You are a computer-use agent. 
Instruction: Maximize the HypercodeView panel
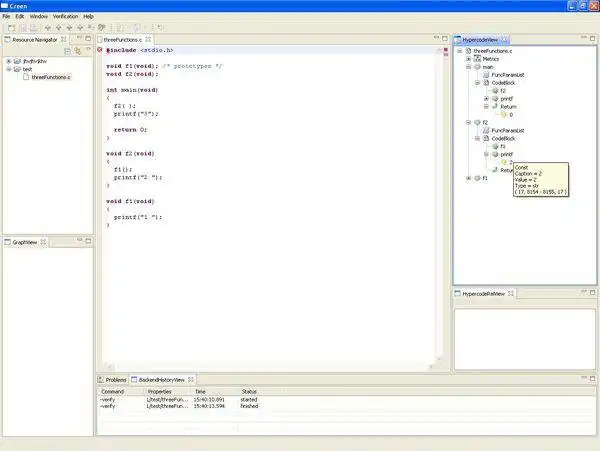coord(592,38)
